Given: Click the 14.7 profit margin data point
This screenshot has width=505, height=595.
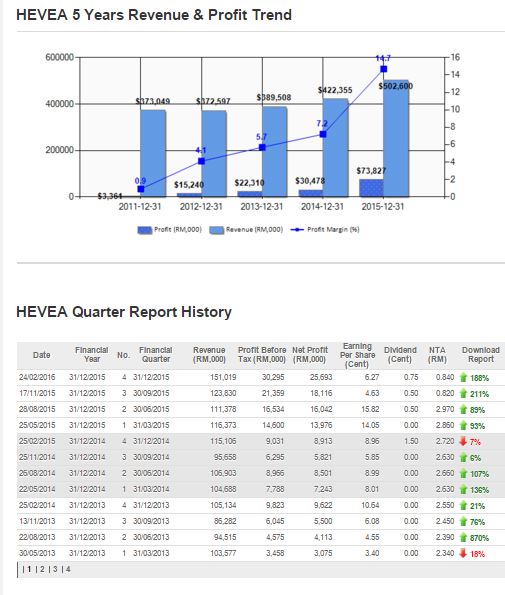Looking at the screenshot, I should pyautogui.click(x=384, y=69).
